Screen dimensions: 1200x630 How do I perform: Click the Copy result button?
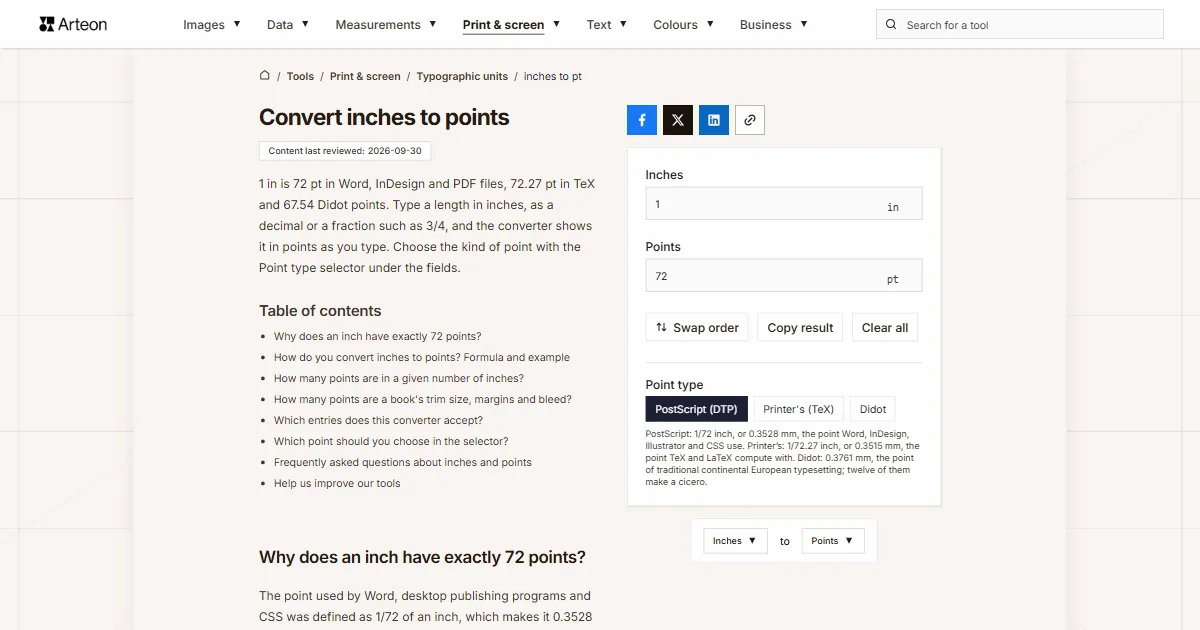coord(800,327)
